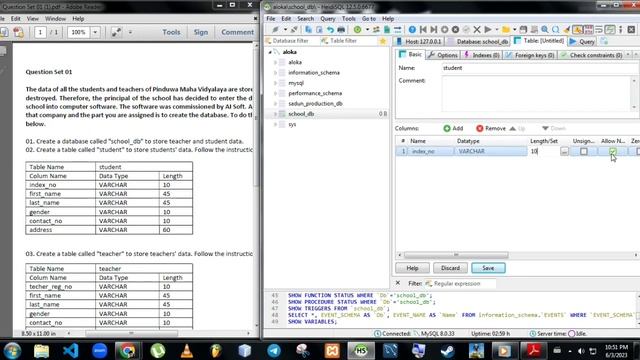This screenshot has width=640, height=360.
Task: Click the favorites star icon above database tree
Action: (382, 41)
